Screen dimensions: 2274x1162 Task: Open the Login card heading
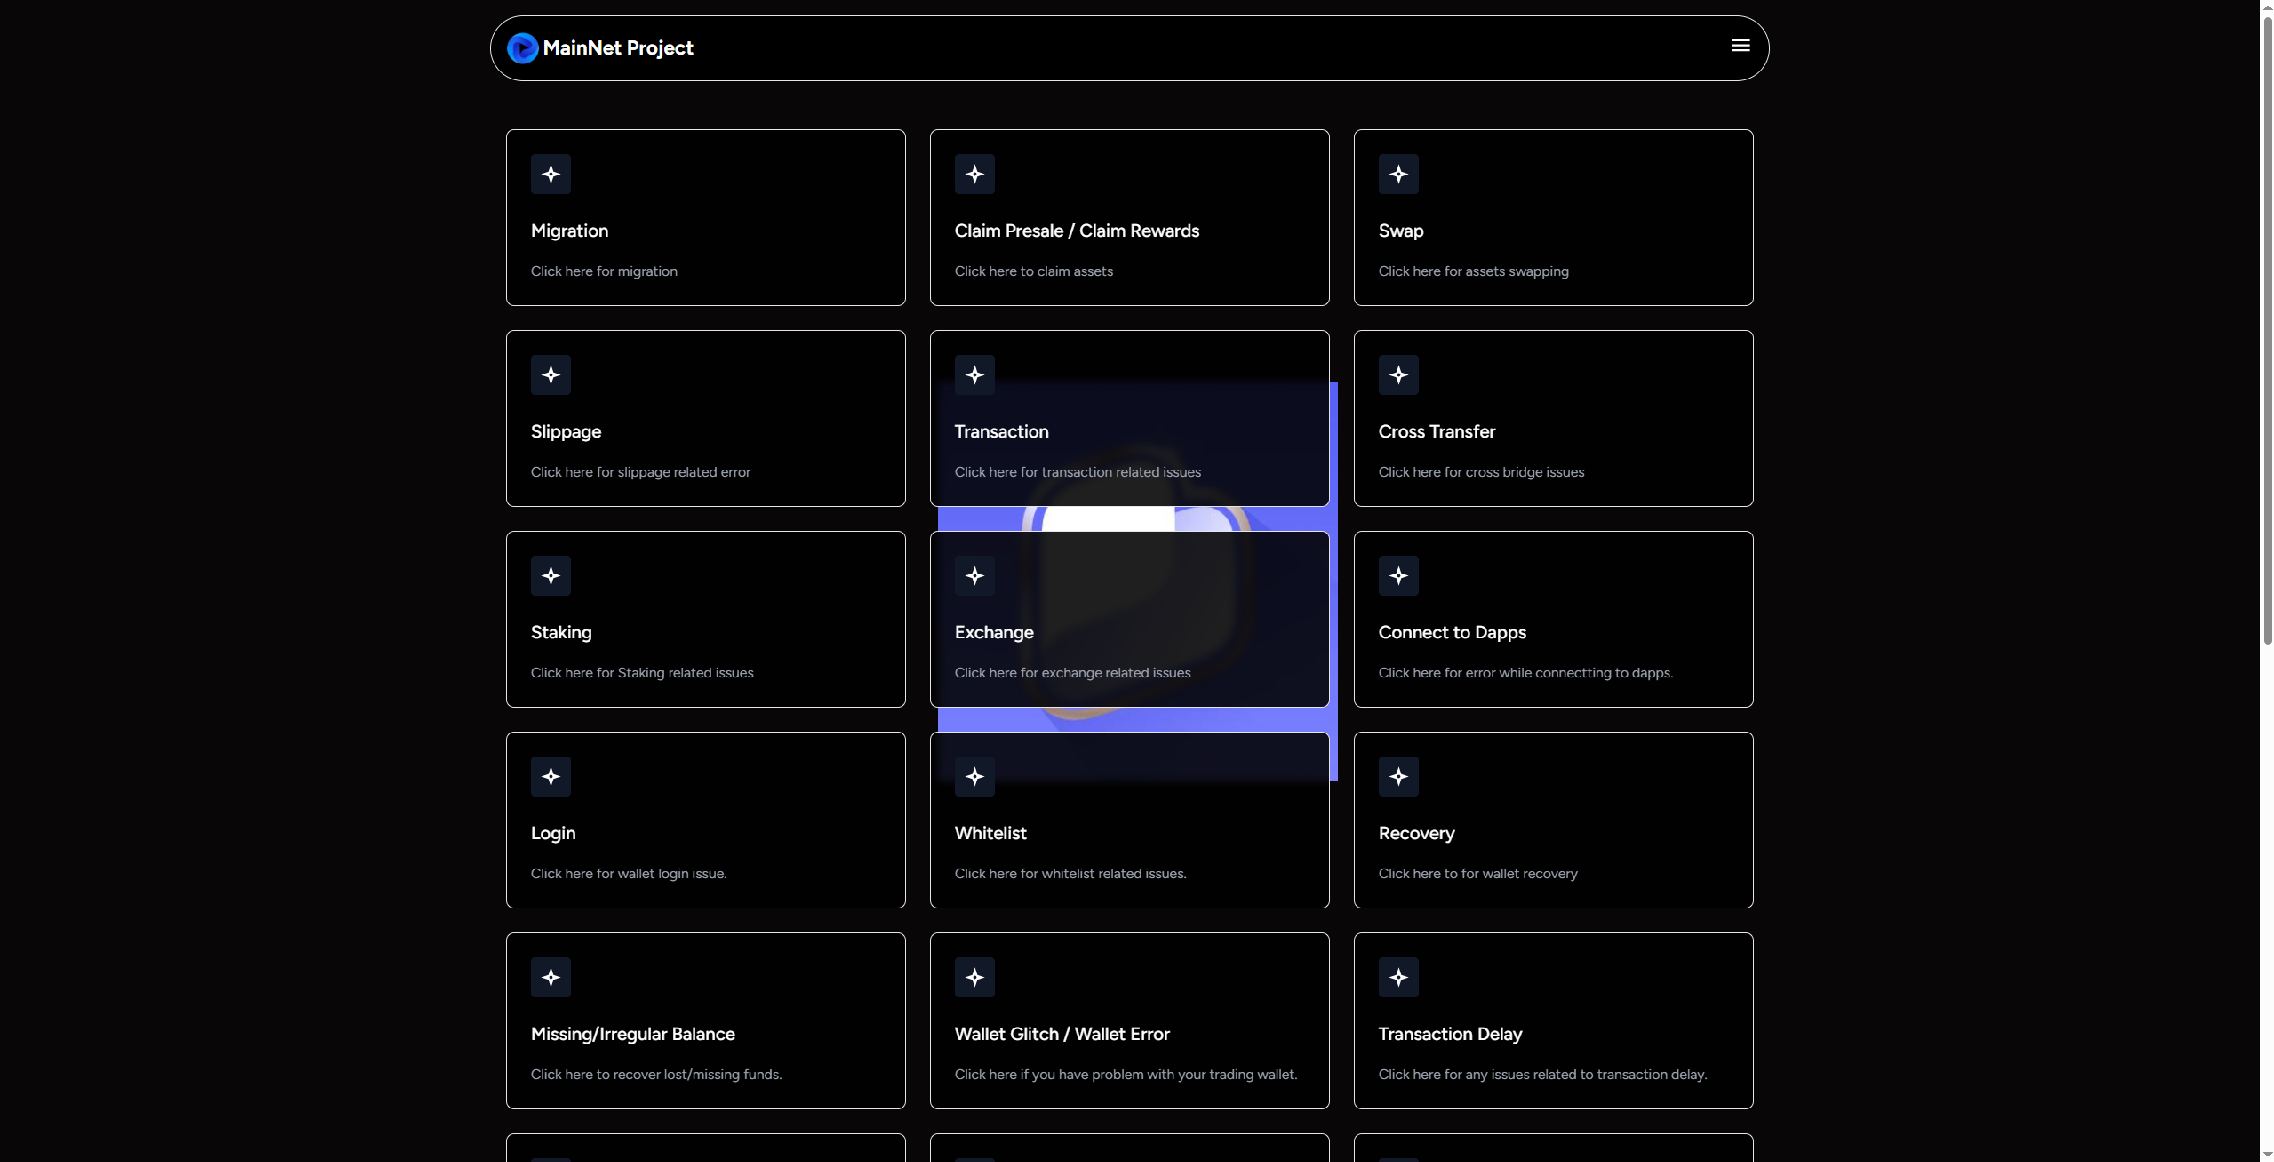point(553,834)
